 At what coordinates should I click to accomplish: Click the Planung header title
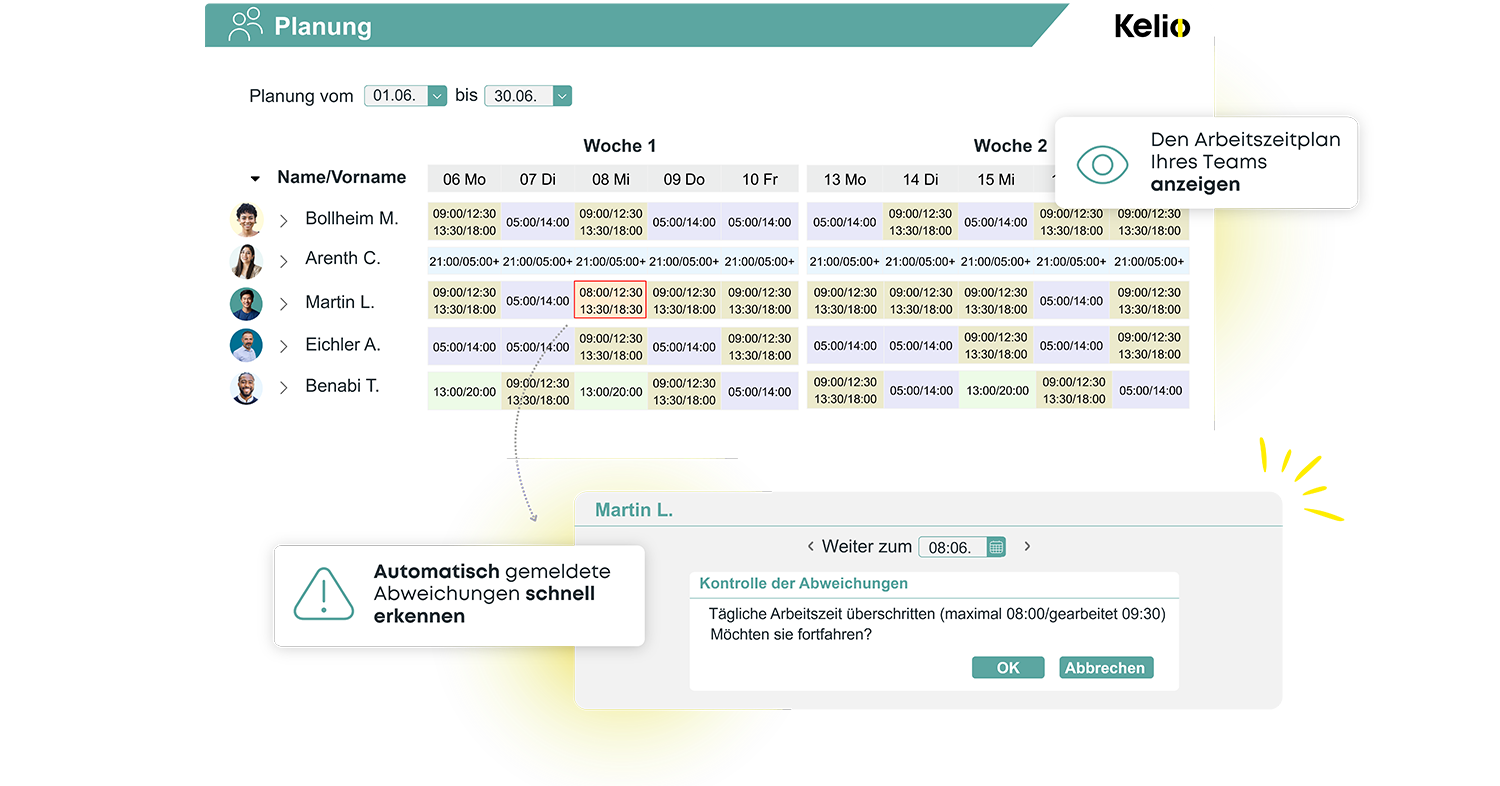[322, 27]
